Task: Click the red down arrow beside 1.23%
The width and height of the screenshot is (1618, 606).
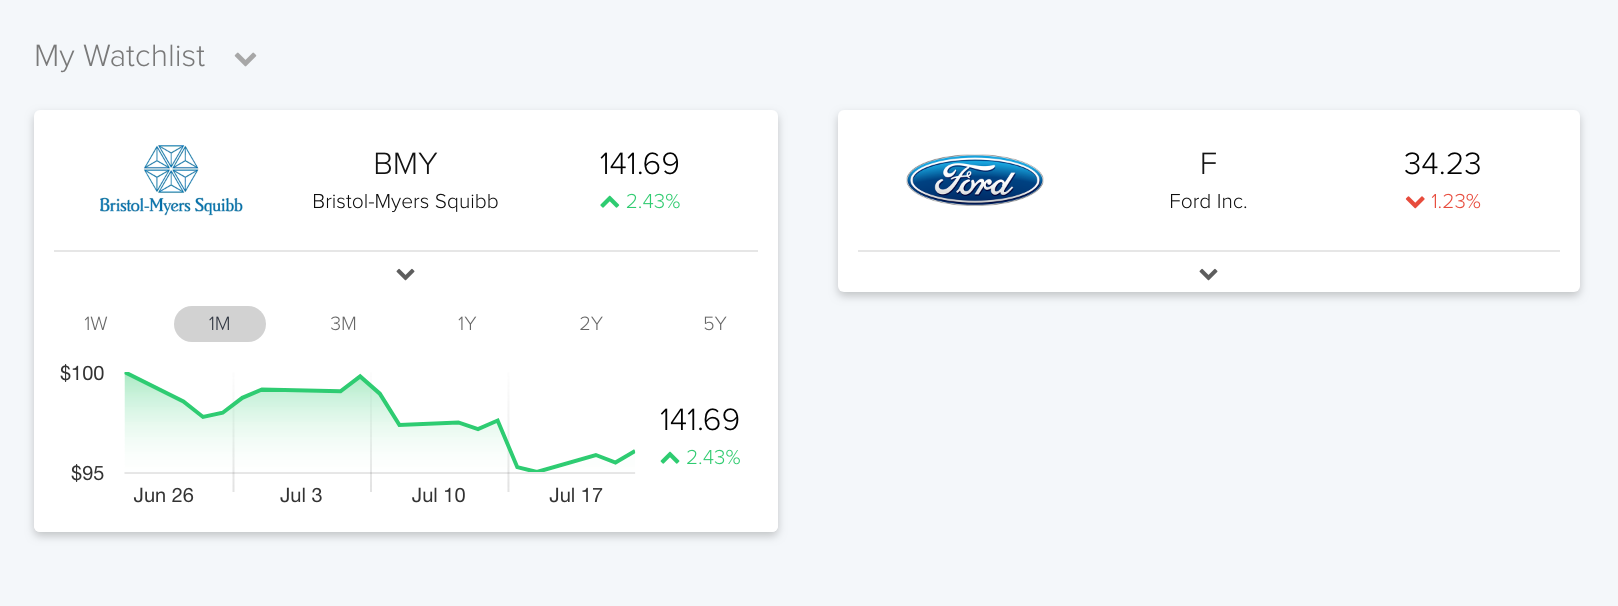Action: pyautogui.click(x=1415, y=202)
